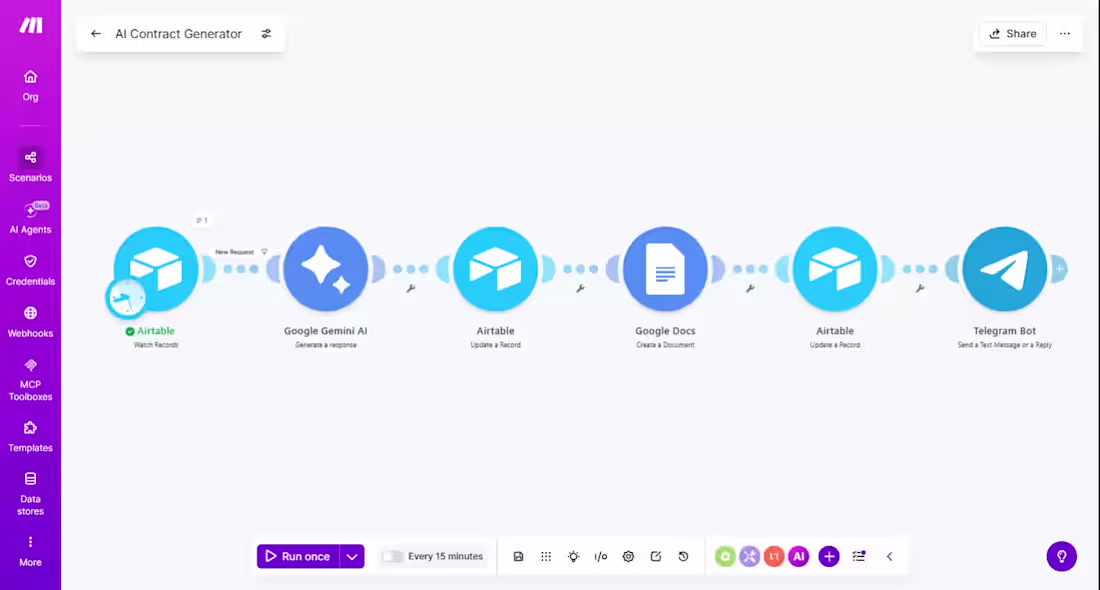Viewport: 1100px width, 590px height.
Task: Open Data stores section
Action: coord(30,494)
